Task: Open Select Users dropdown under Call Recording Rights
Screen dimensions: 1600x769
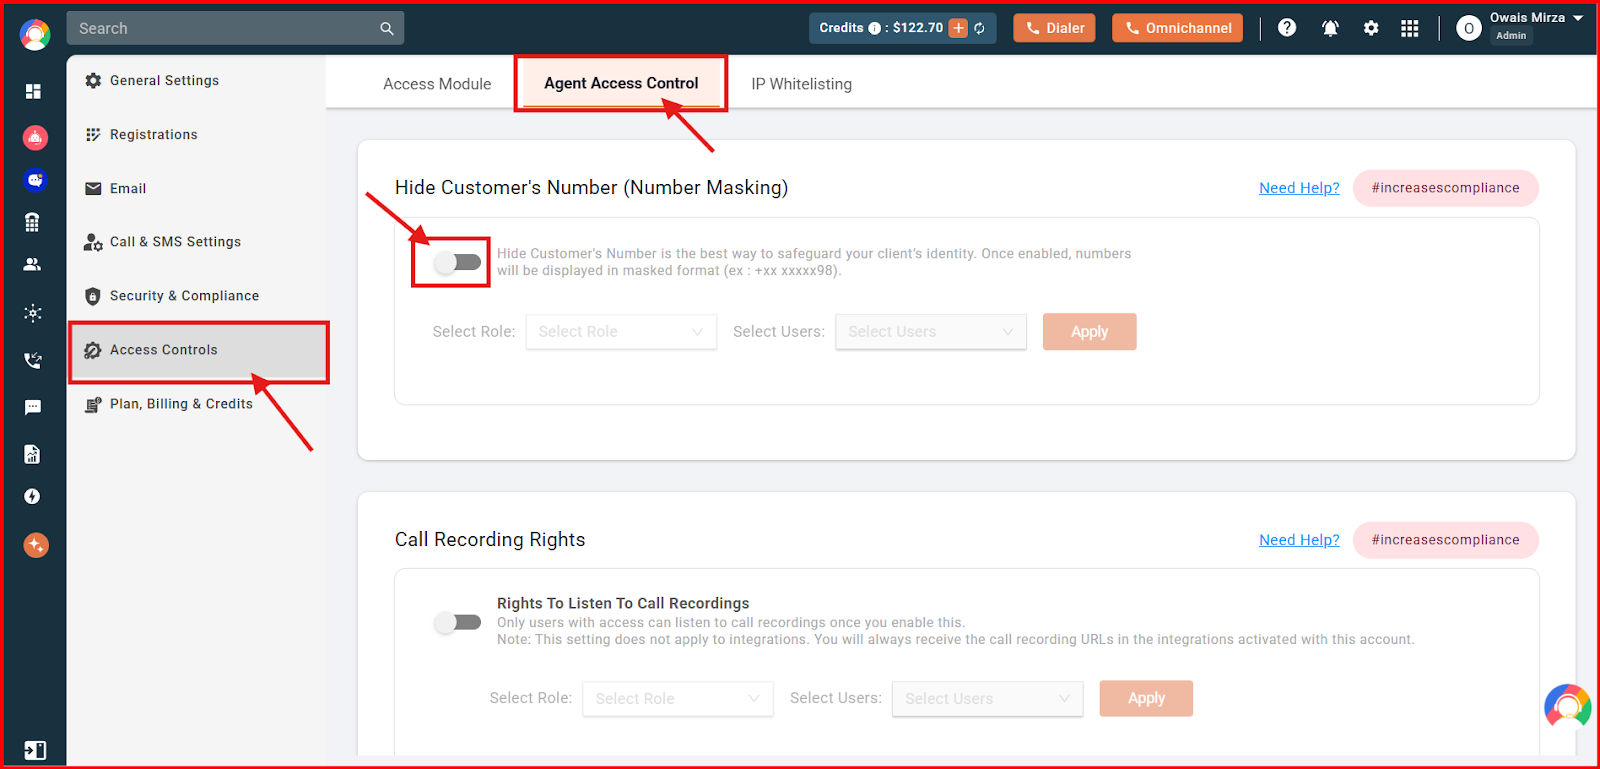Action: pyautogui.click(x=988, y=699)
